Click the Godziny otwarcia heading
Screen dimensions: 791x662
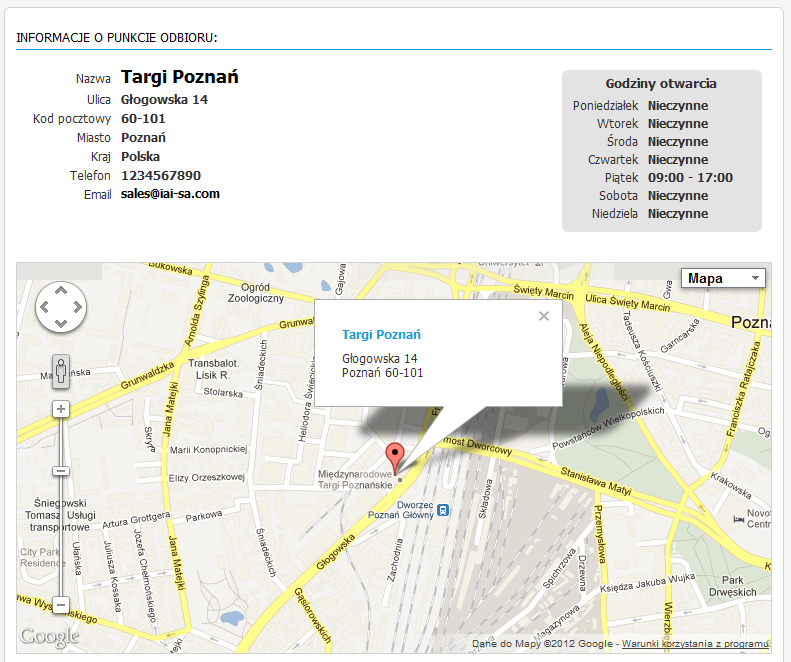[661, 84]
